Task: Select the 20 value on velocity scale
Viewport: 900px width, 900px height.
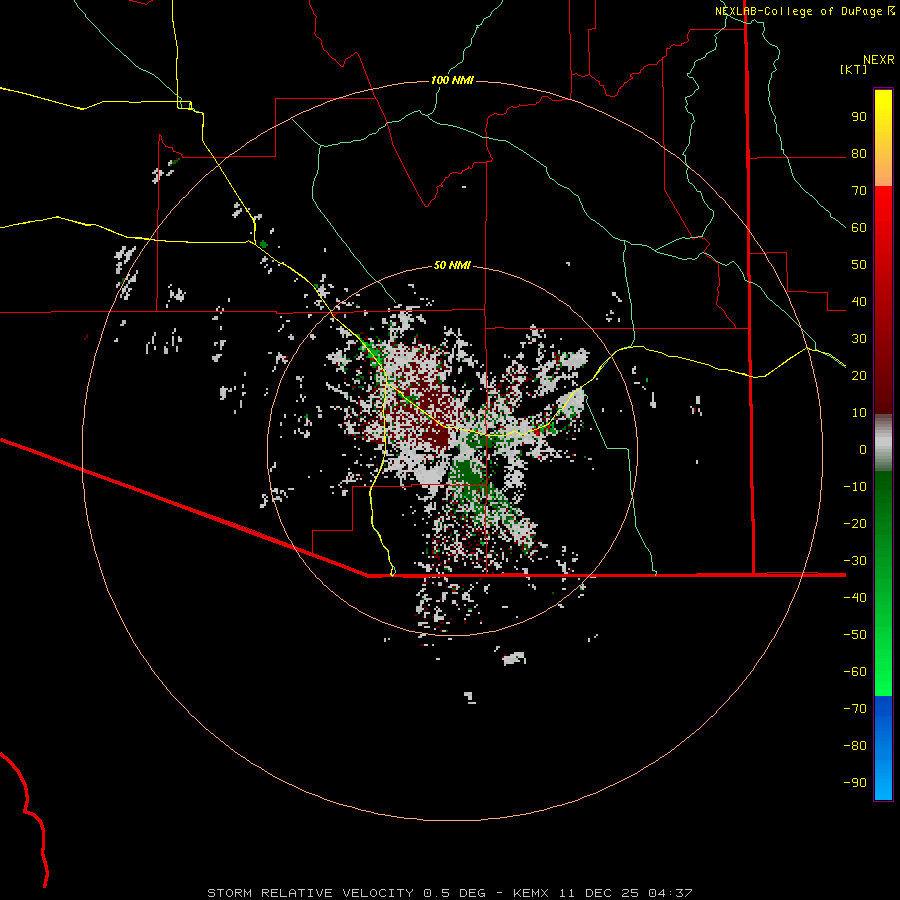Action: coord(859,376)
